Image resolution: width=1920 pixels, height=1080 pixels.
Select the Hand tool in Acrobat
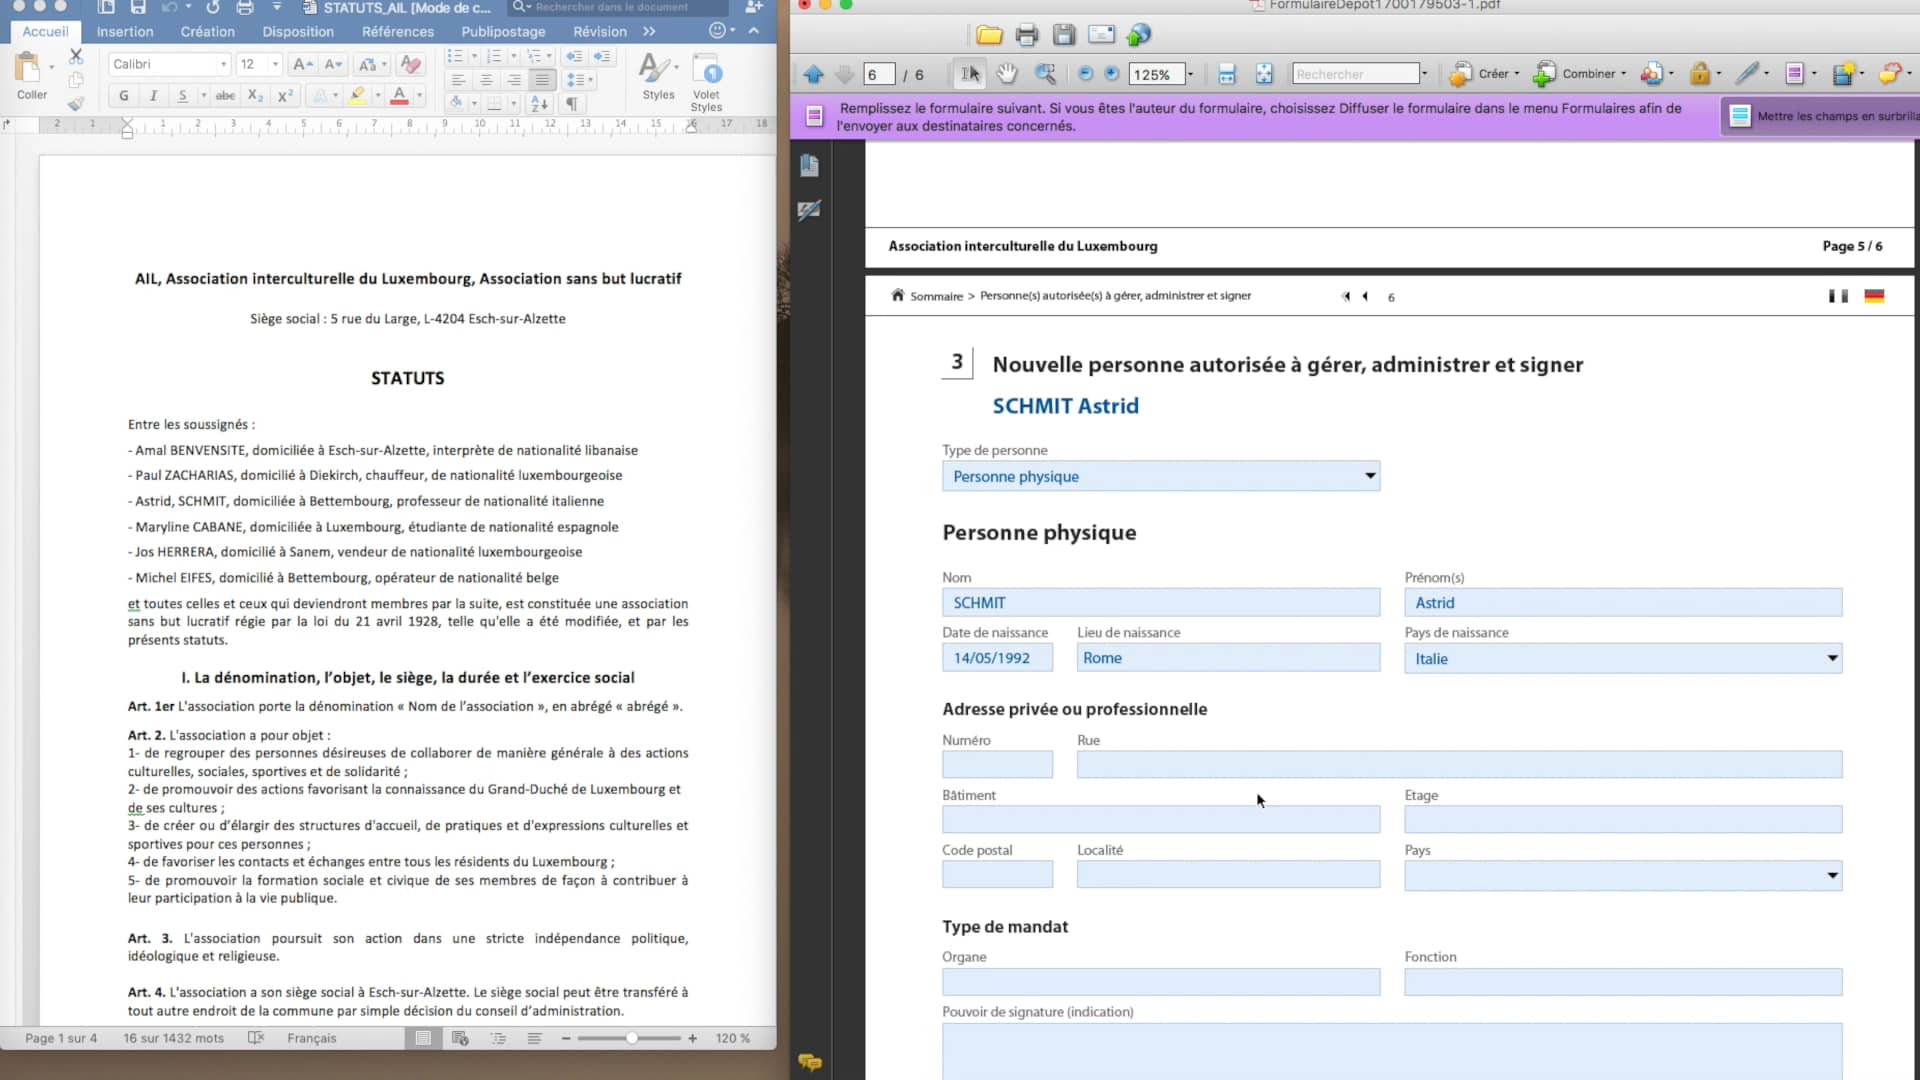click(1007, 74)
